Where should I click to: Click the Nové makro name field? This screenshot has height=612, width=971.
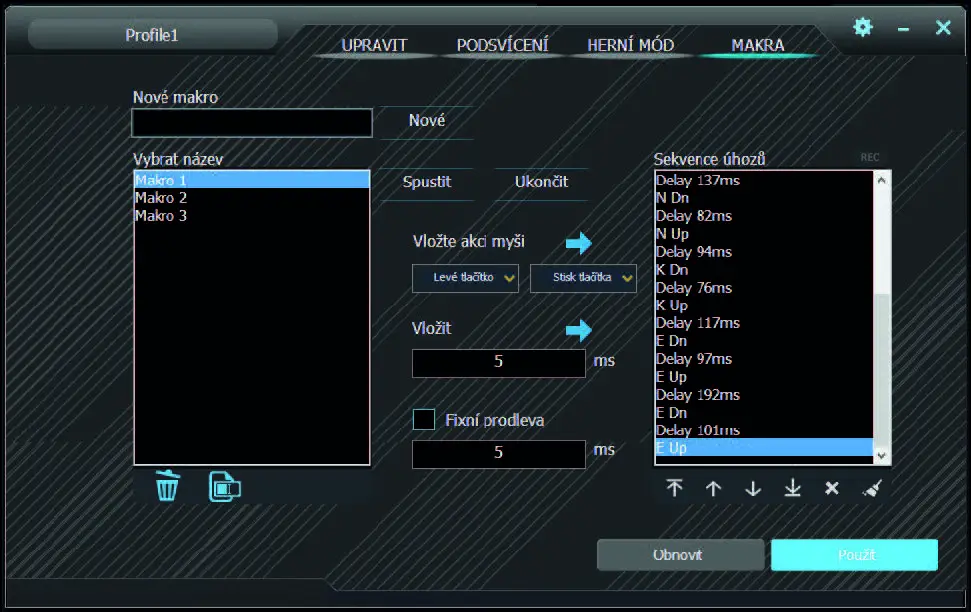[252, 123]
